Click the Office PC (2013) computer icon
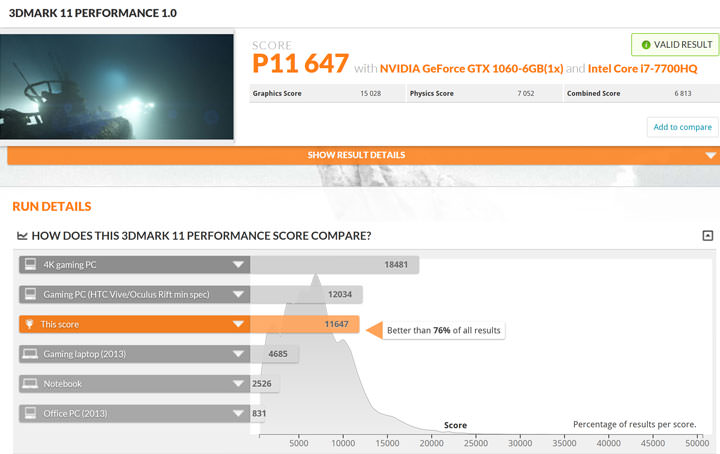 (x=31, y=412)
